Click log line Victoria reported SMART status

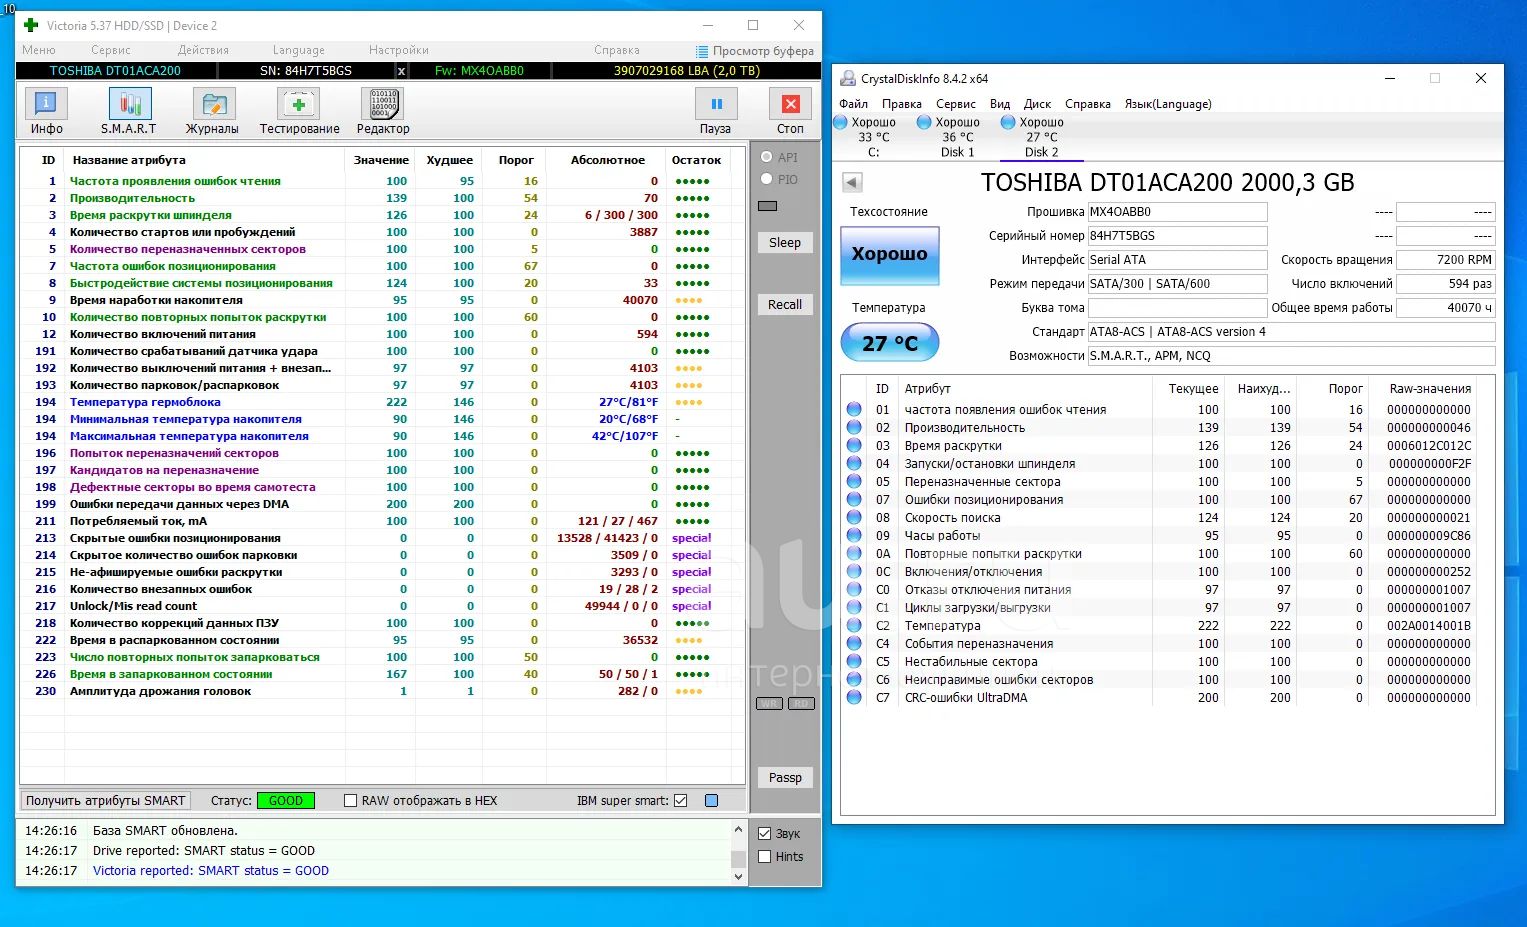[211, 871]
